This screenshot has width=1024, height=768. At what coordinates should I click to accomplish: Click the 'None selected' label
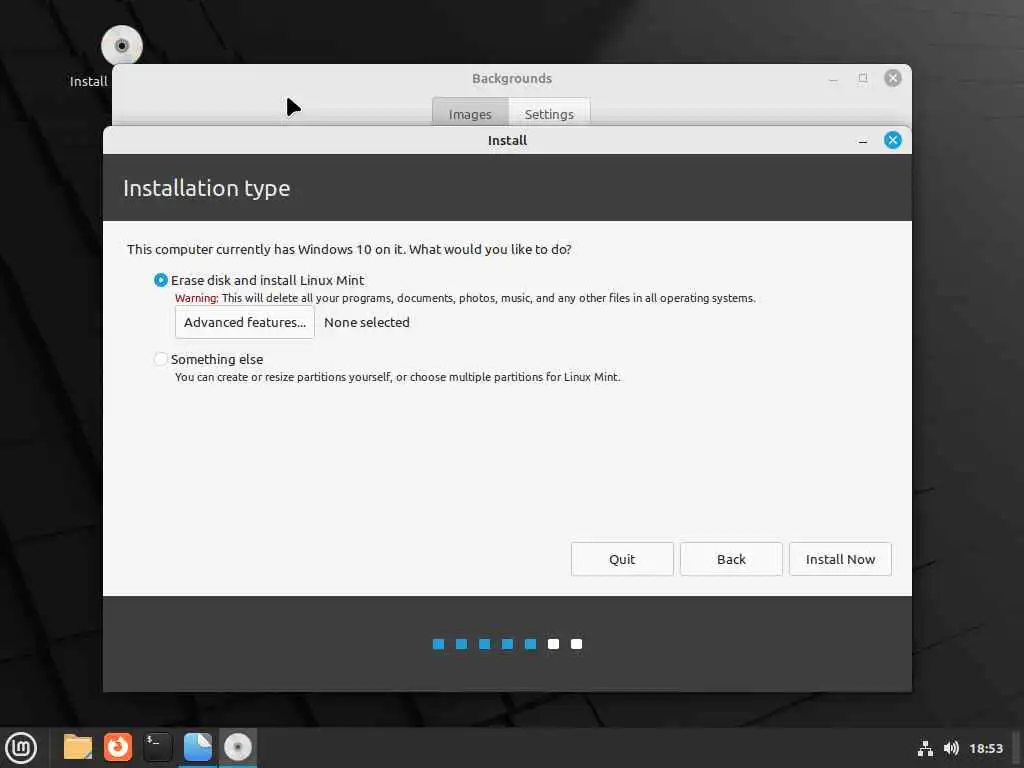[x=366, y=323]
